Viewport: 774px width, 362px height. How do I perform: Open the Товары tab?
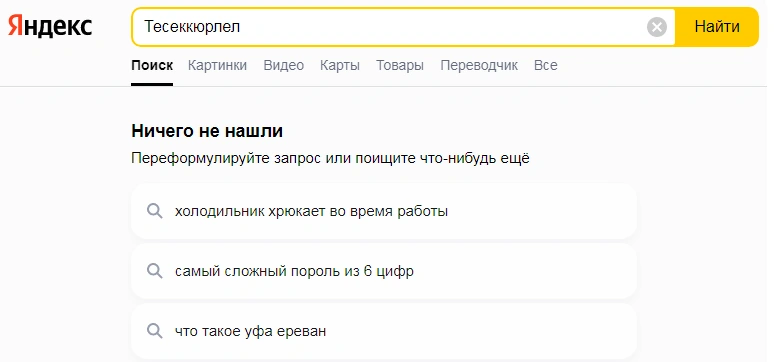click(400, 66)
